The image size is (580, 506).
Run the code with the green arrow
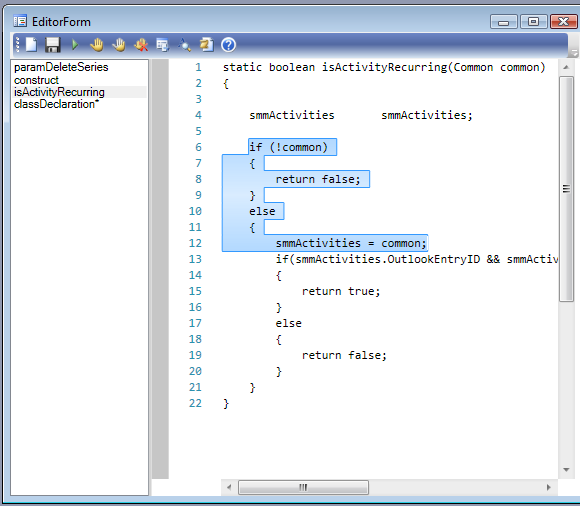(75, 45)
